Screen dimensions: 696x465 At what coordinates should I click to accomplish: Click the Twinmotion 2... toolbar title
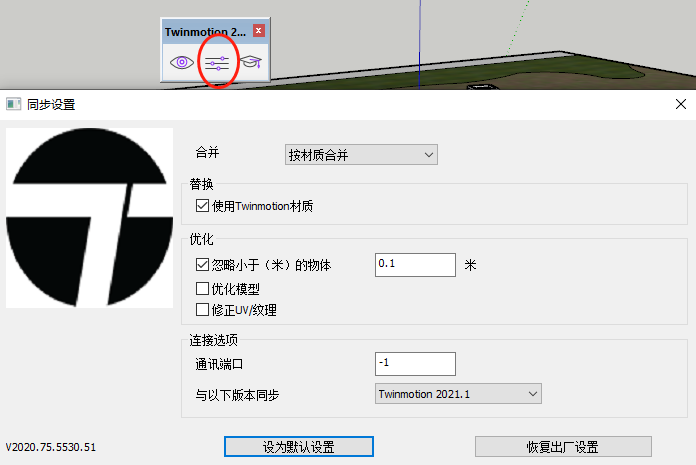(205, 32)
